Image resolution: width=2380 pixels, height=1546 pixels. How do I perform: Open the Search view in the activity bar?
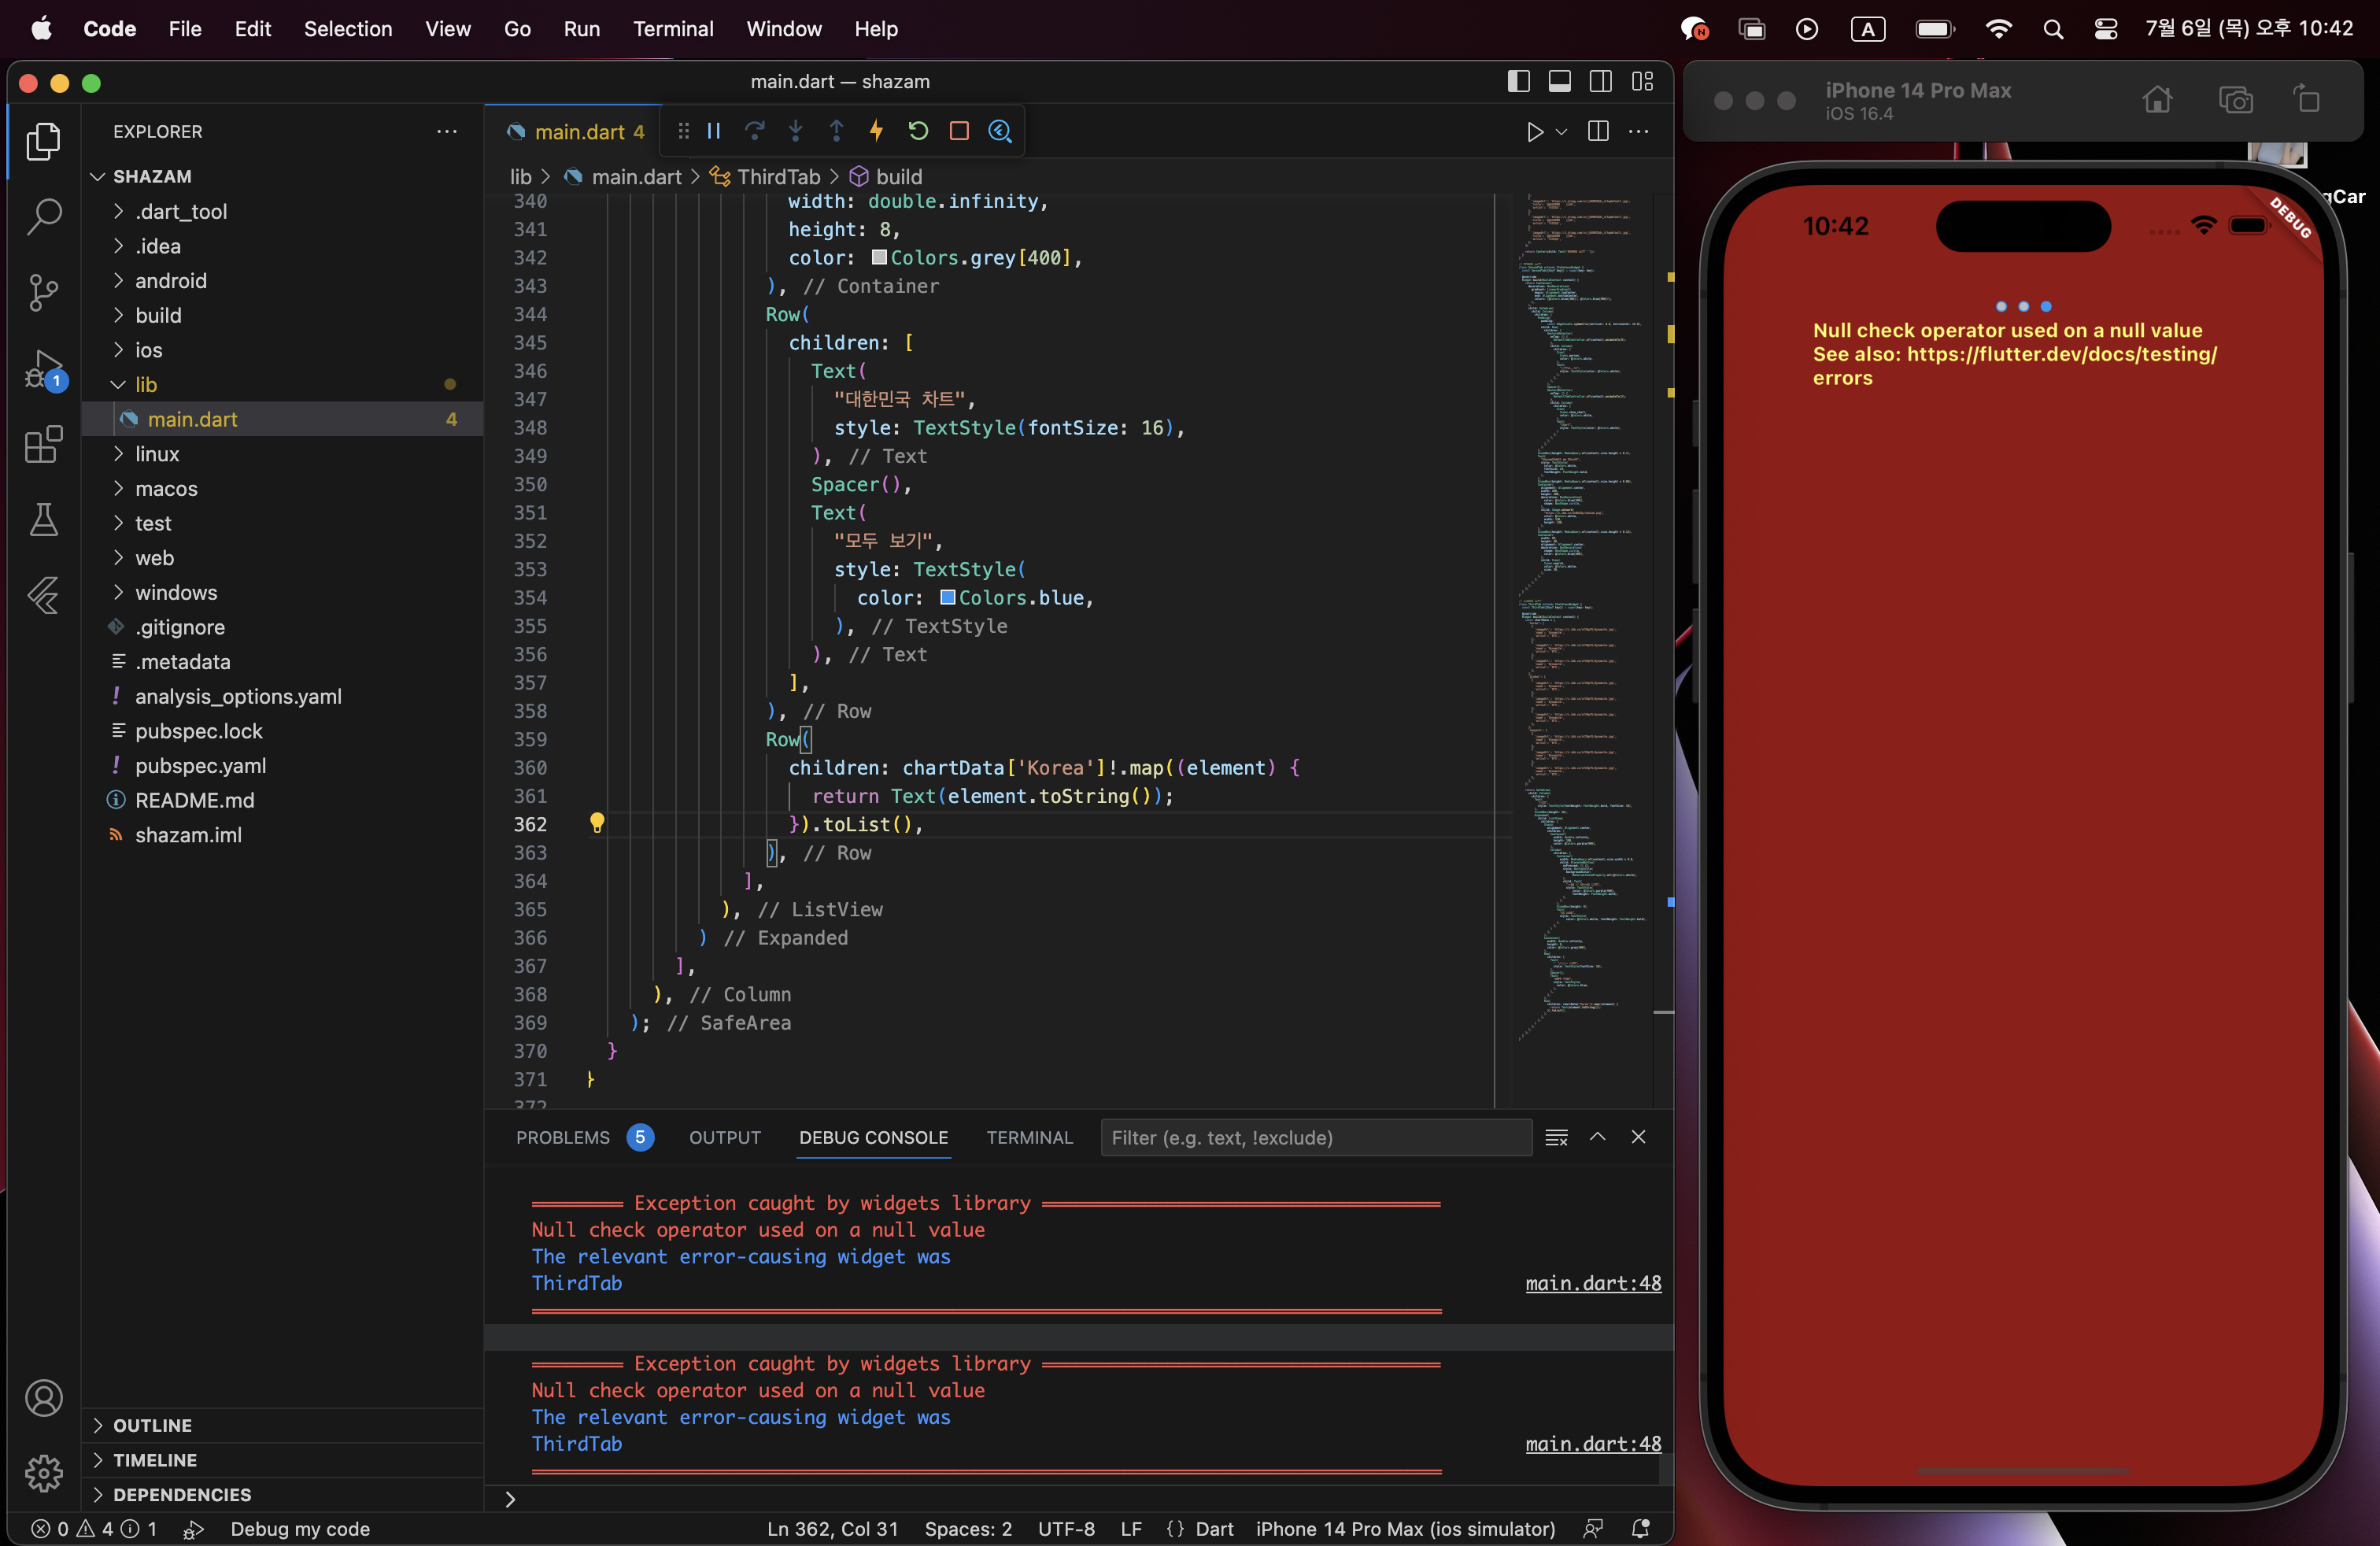(43, 216)
